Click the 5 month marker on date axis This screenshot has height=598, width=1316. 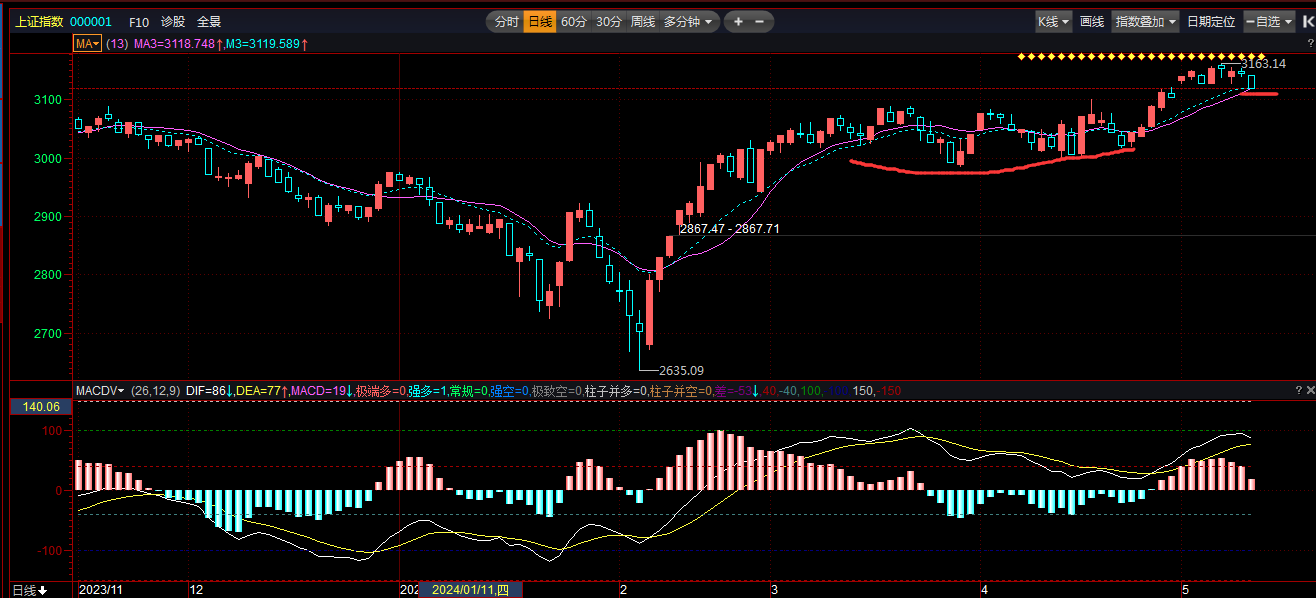[x=1184, y=590]
